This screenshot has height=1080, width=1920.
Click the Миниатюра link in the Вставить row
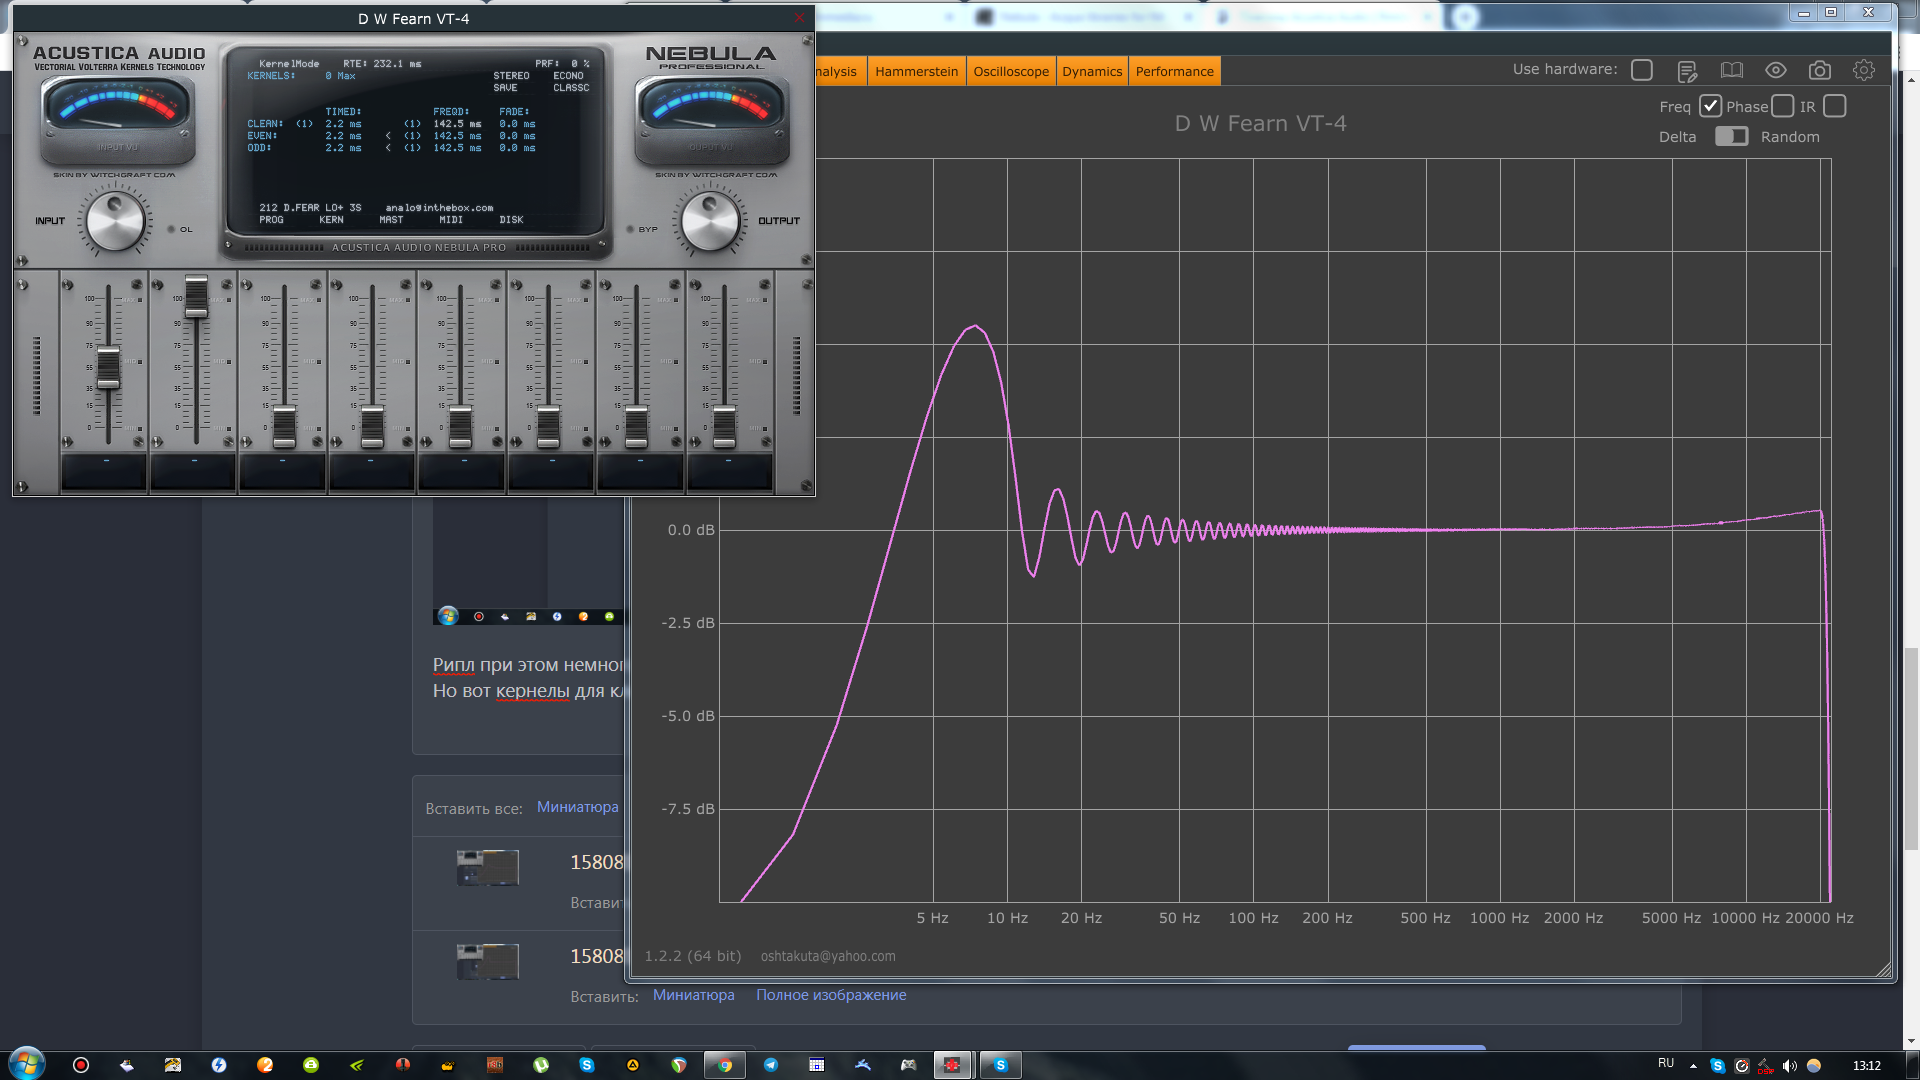(x=693, y=995)
